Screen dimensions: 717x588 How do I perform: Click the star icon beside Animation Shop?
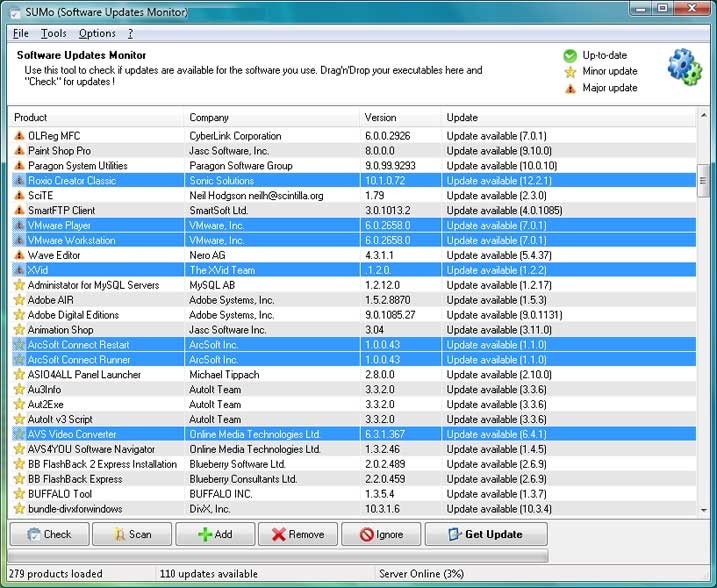(x=19, y=330)
